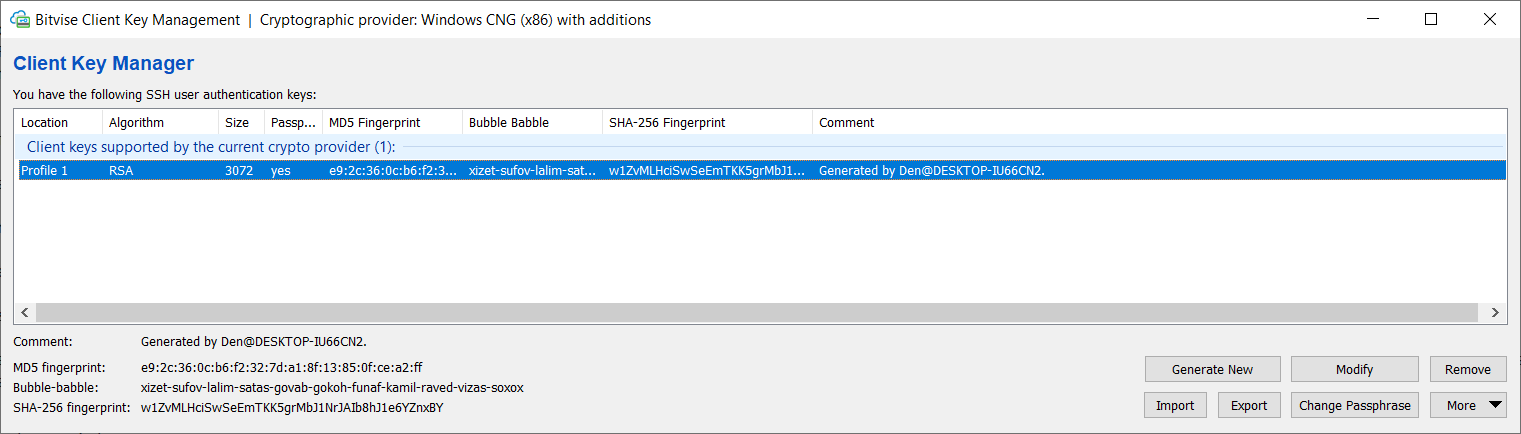This screenshot has height=434, width=1521.
Task: Click the Modify button
Action: click(1354, 369)
